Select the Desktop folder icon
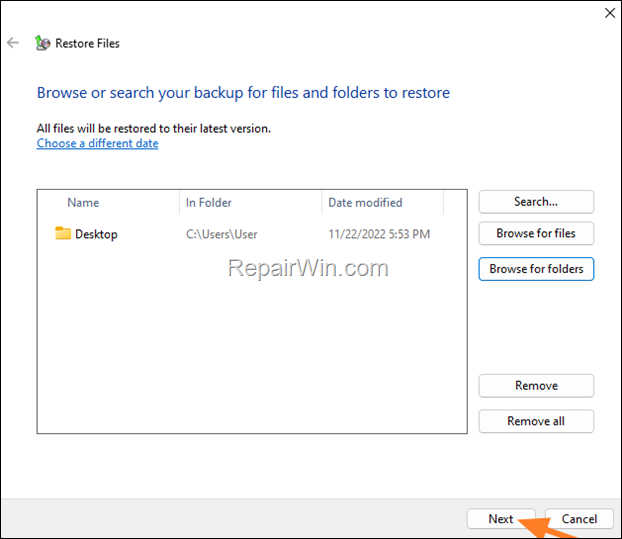Image resolution: width=622 pixels, height=539 pixels. pyautogui.click(x=63, y=233)
